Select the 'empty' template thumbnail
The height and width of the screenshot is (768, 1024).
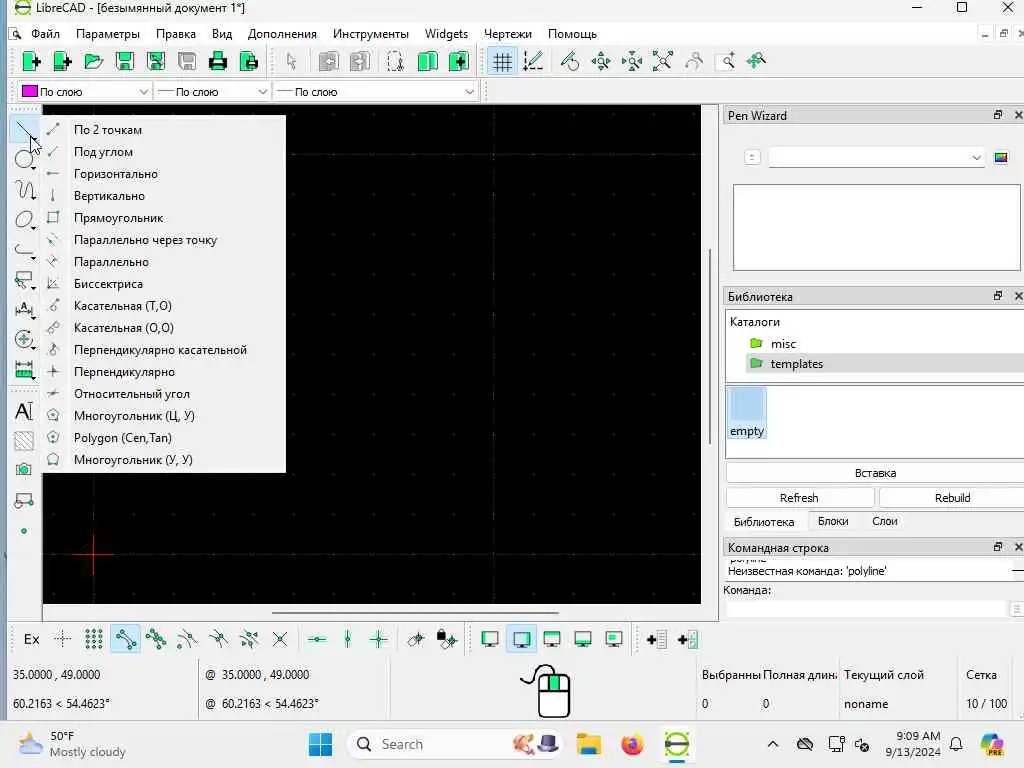(x=746, y=413)
